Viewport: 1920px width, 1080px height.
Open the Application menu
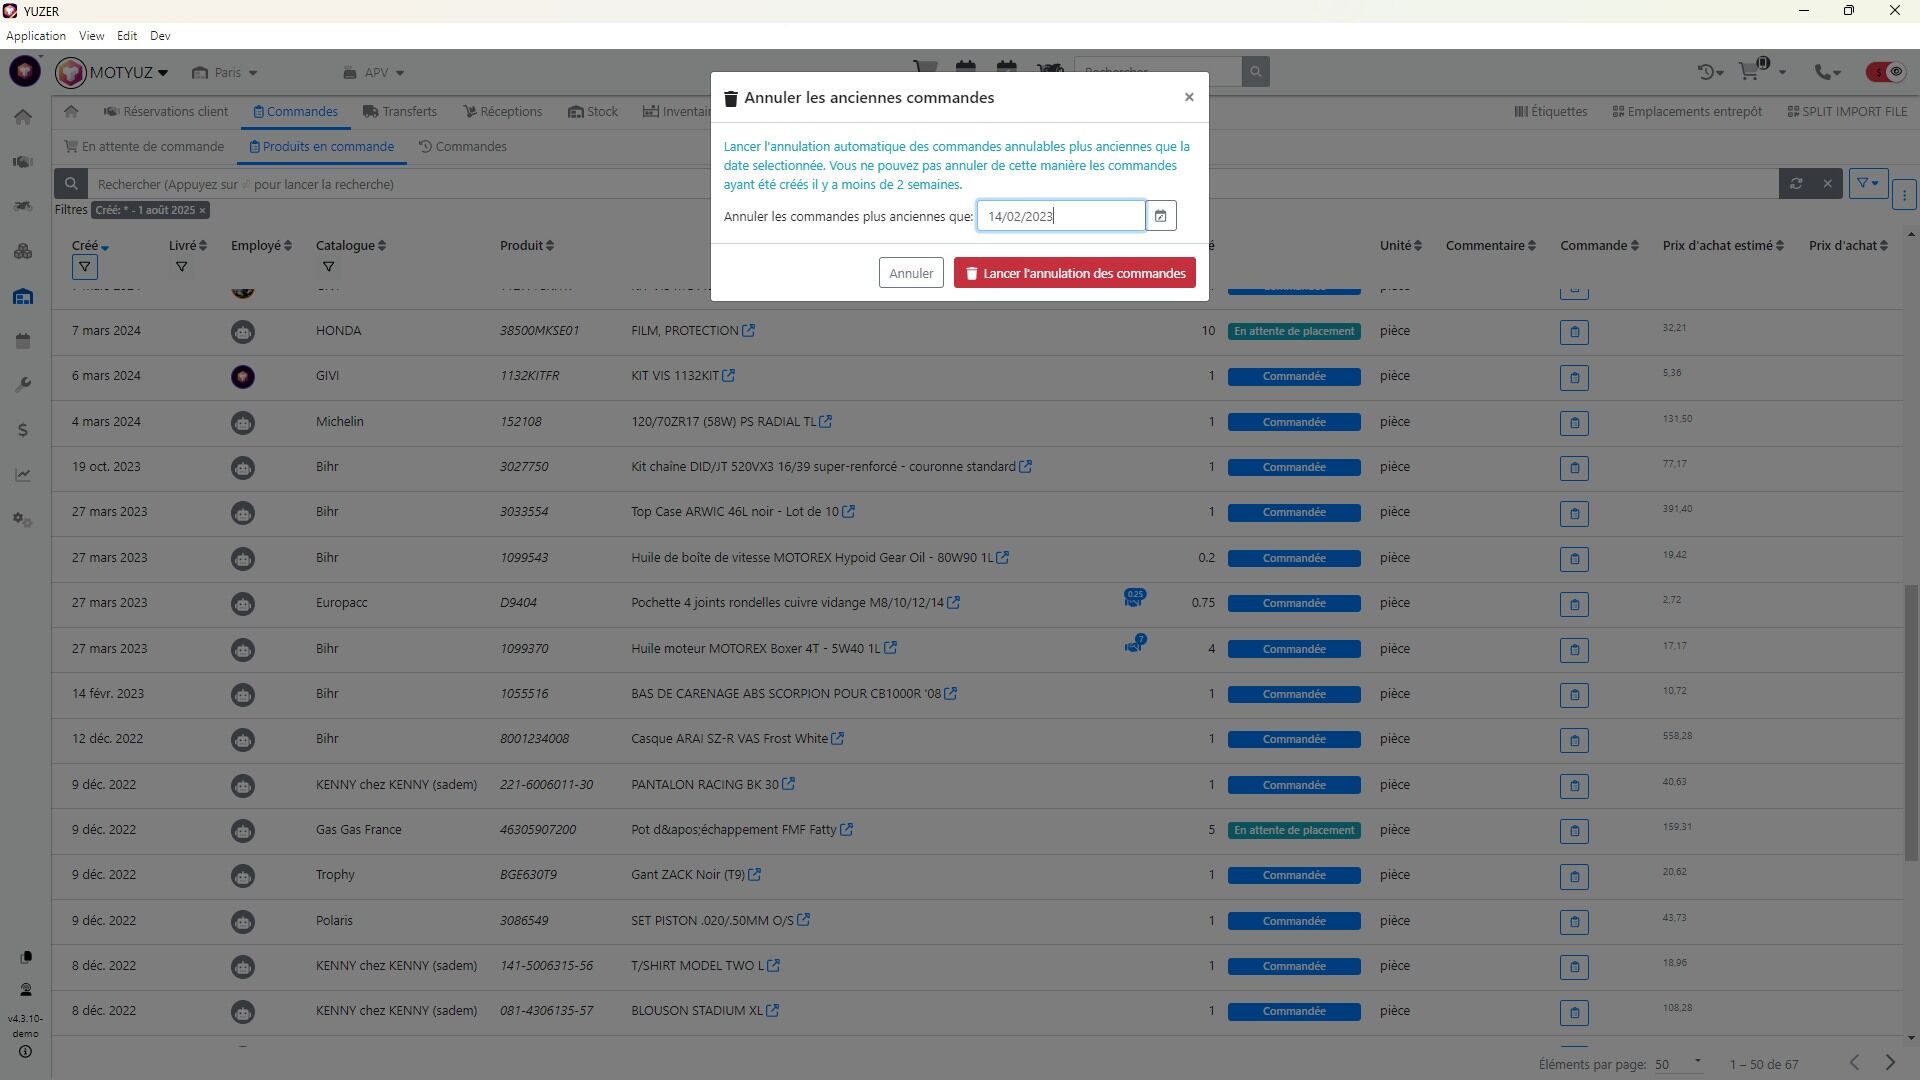click(x=36, y=36)
